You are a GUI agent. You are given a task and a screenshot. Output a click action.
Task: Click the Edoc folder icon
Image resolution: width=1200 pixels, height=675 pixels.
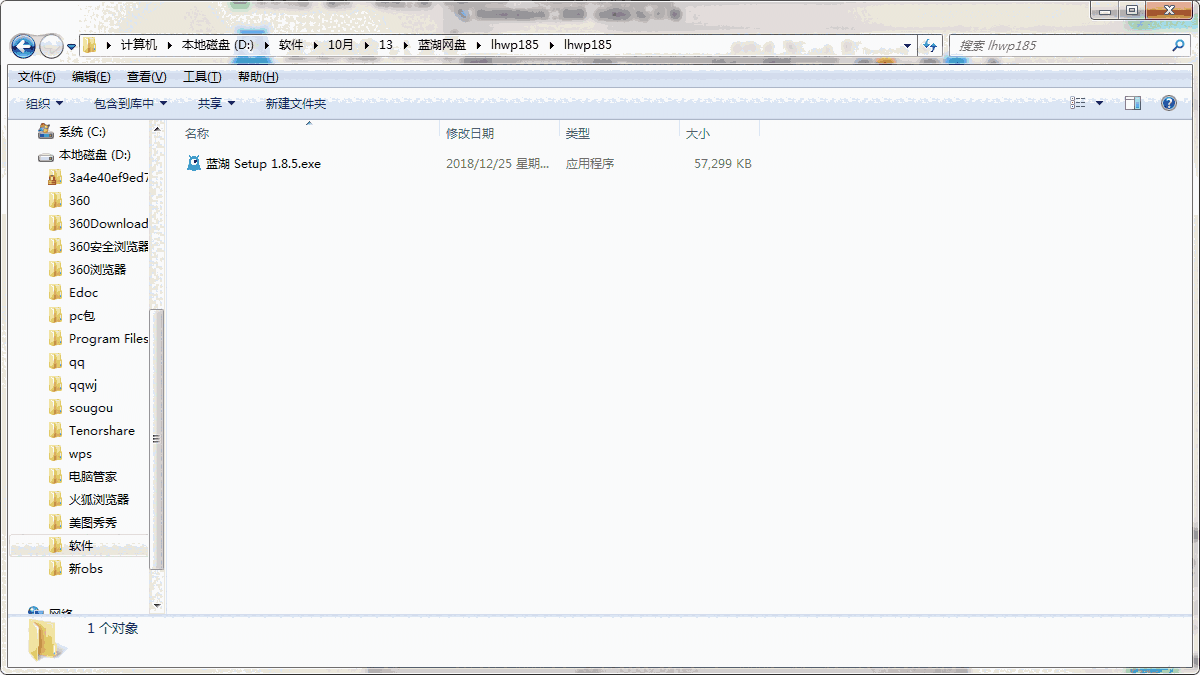click(55, 293)
